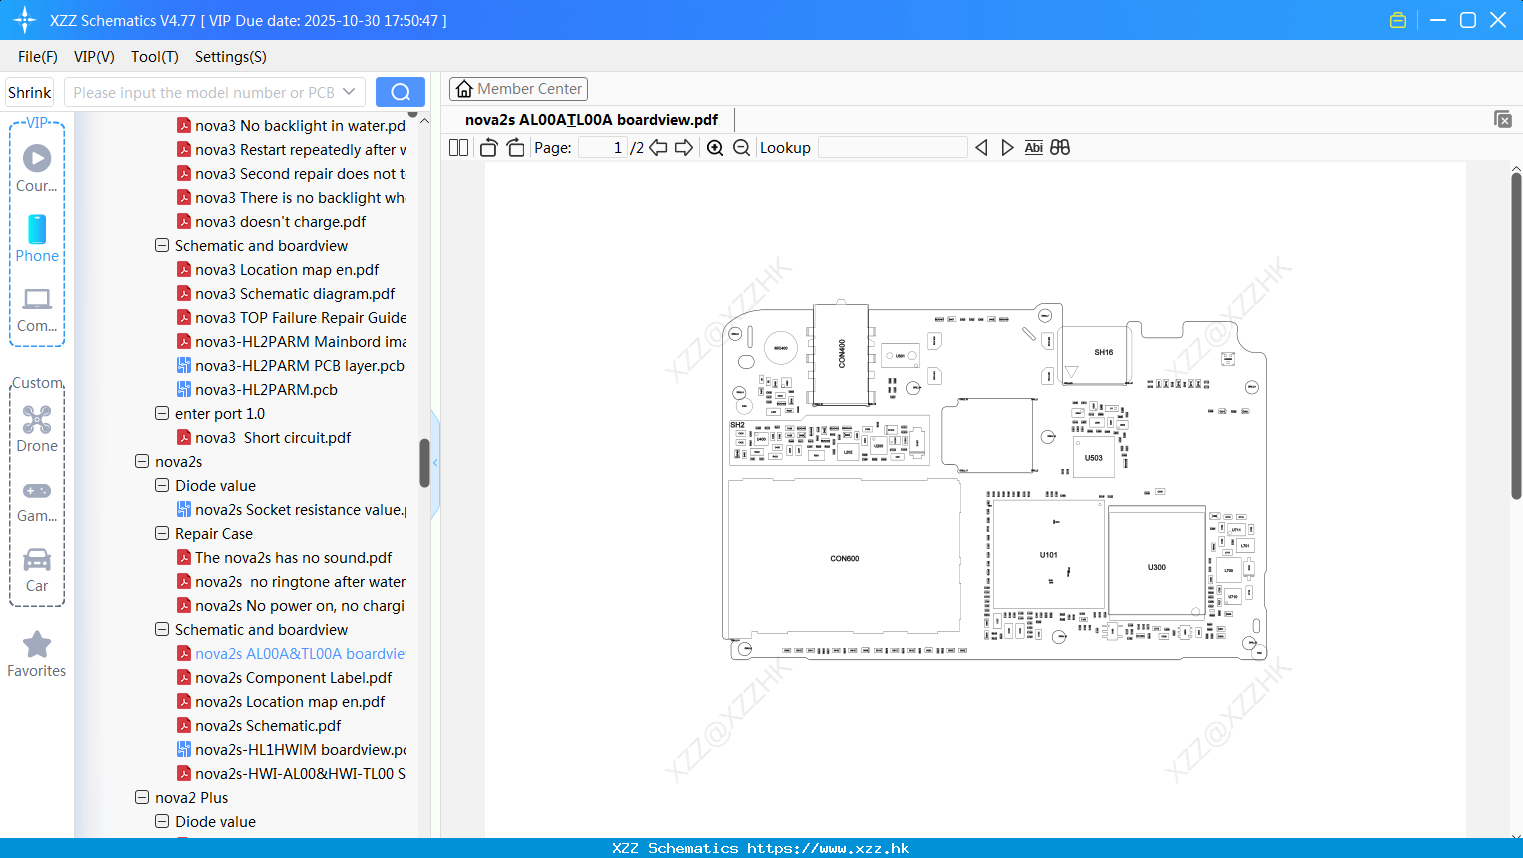Open the www.xzz.hk link in status bar
Image resolution: width=1523 pixels, height=858 pixels.
click(828, 848)
